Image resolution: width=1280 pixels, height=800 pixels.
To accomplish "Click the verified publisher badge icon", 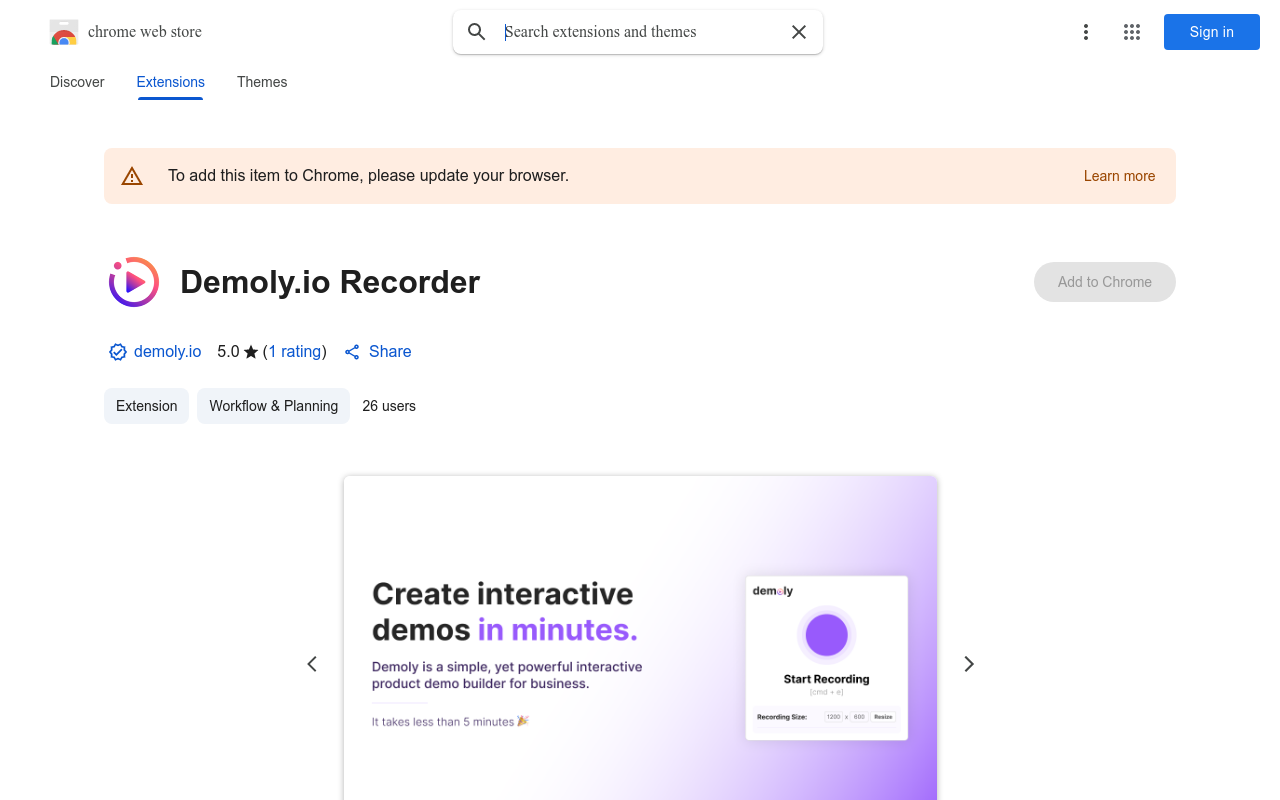I will point(118,352).
